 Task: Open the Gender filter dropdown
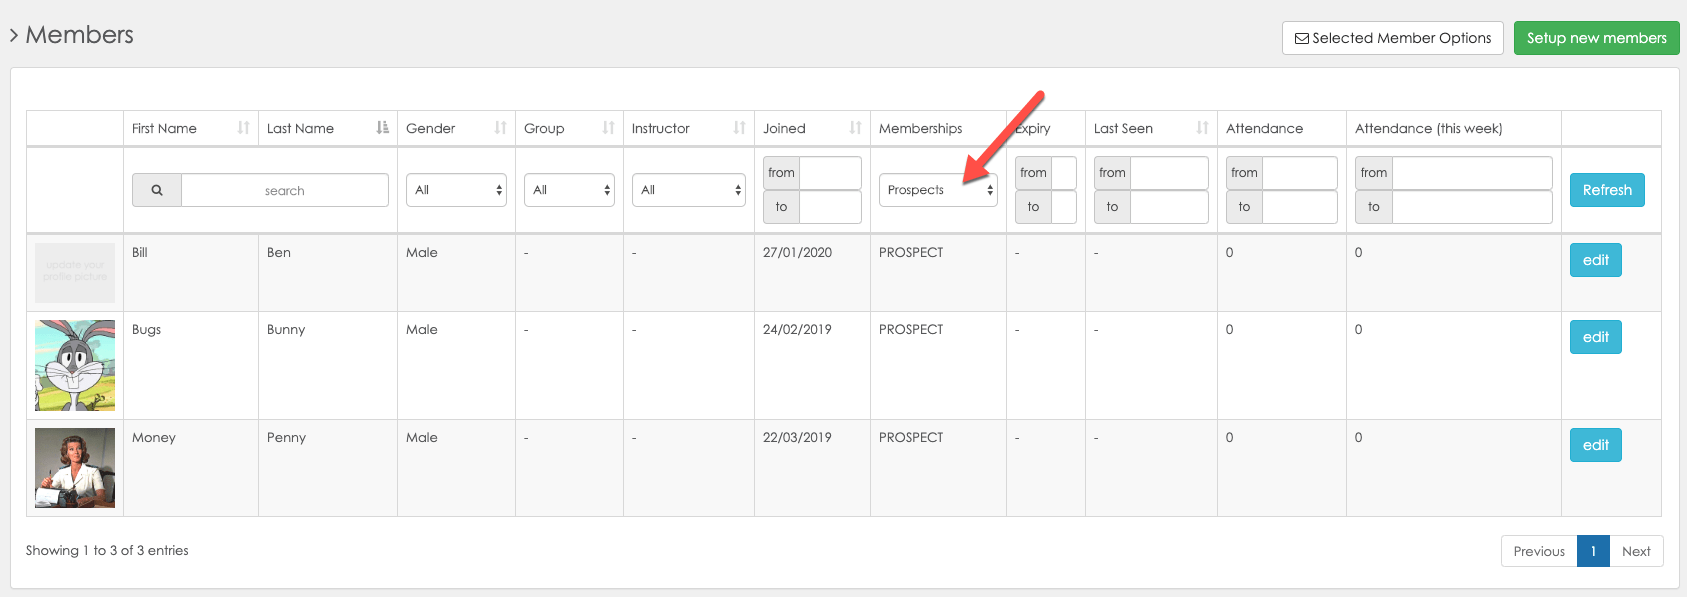456,190
